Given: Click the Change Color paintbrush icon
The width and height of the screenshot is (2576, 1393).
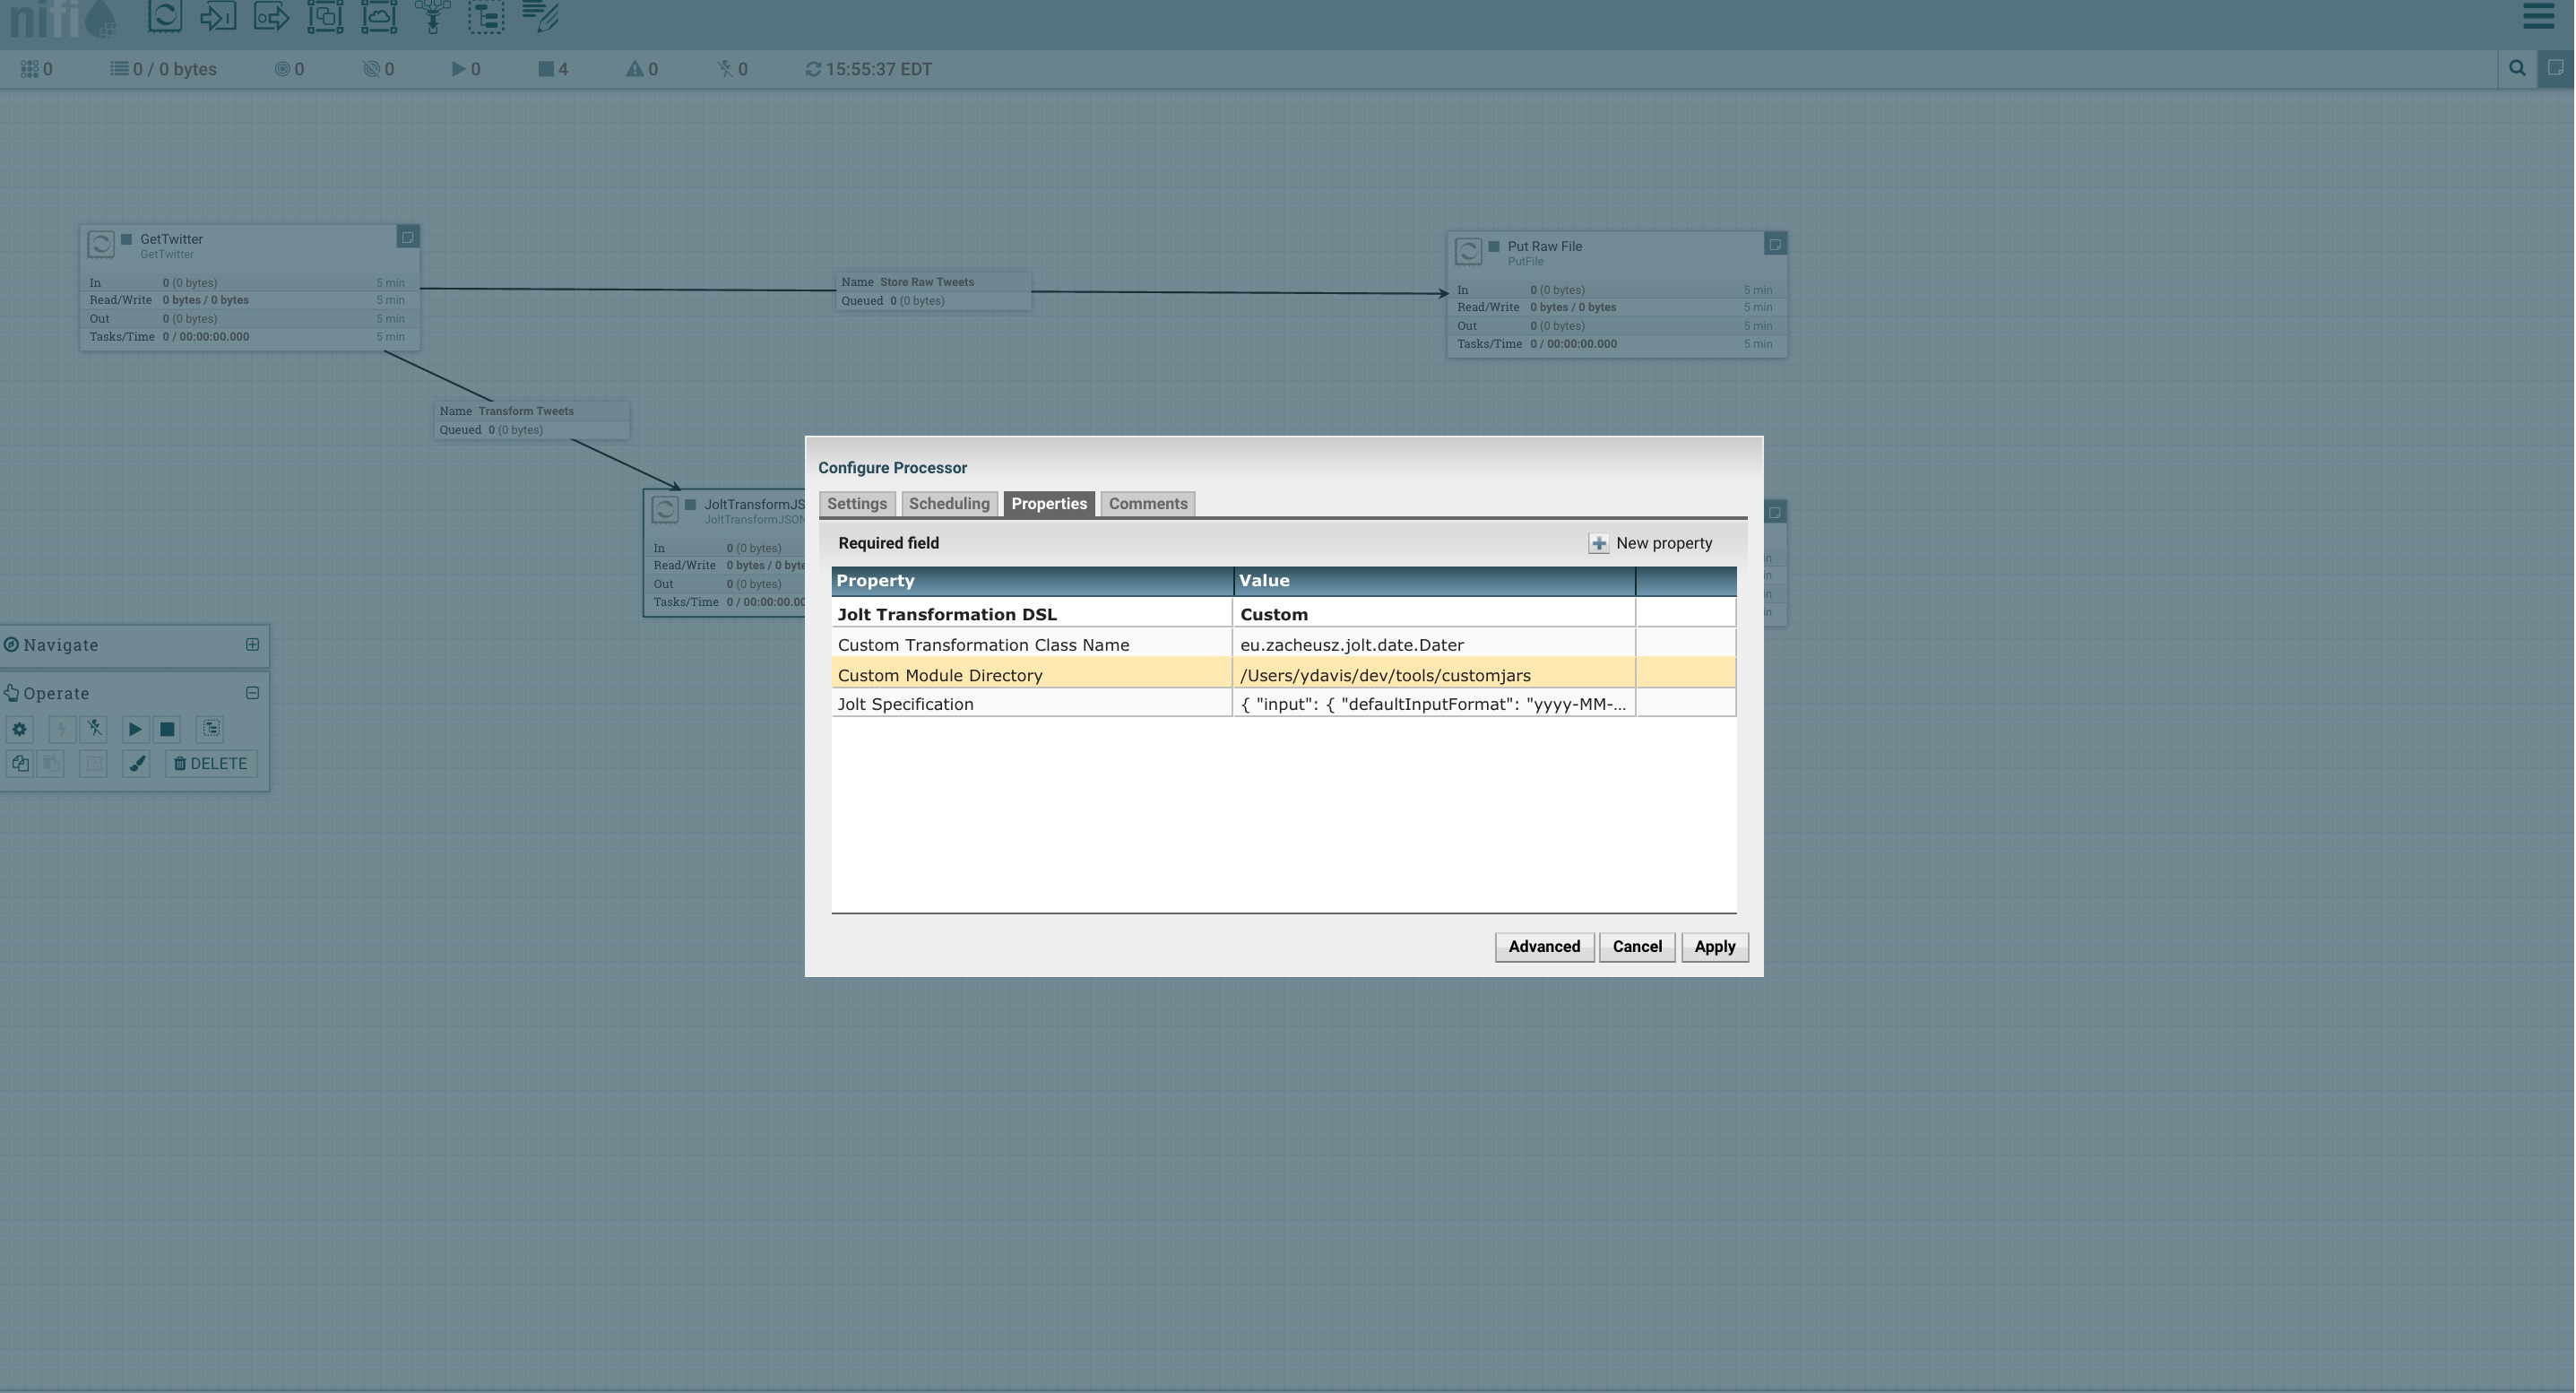Looking at the screenshot, I should pyautogui.click(x=137, y=764).
